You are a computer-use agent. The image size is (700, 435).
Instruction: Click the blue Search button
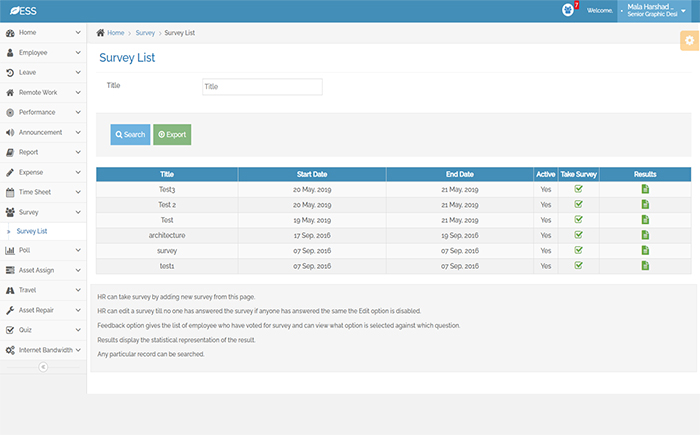(130, 134)
